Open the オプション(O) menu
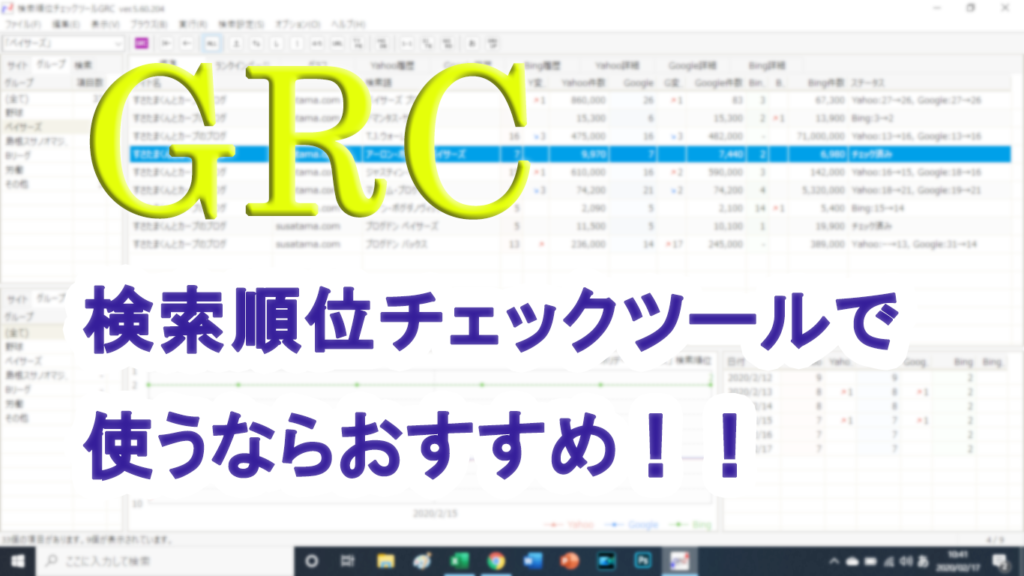 pos(298,24)
